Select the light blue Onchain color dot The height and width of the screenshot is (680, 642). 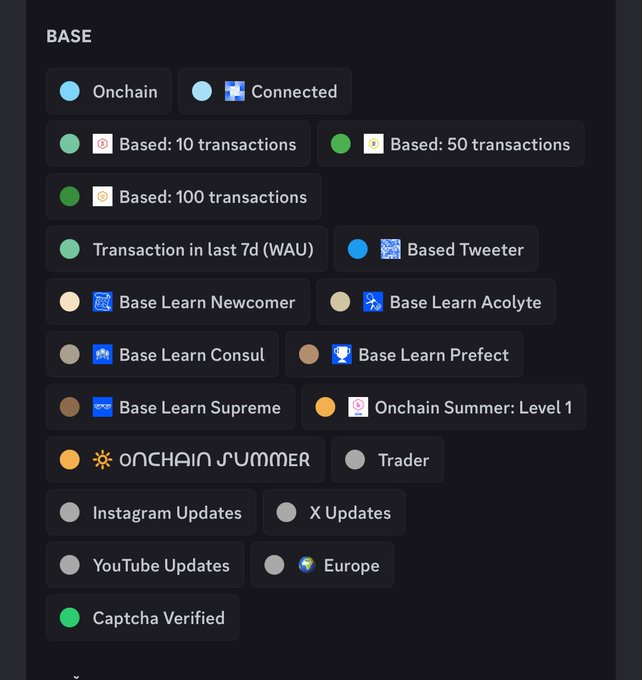[x=69, y=92]
